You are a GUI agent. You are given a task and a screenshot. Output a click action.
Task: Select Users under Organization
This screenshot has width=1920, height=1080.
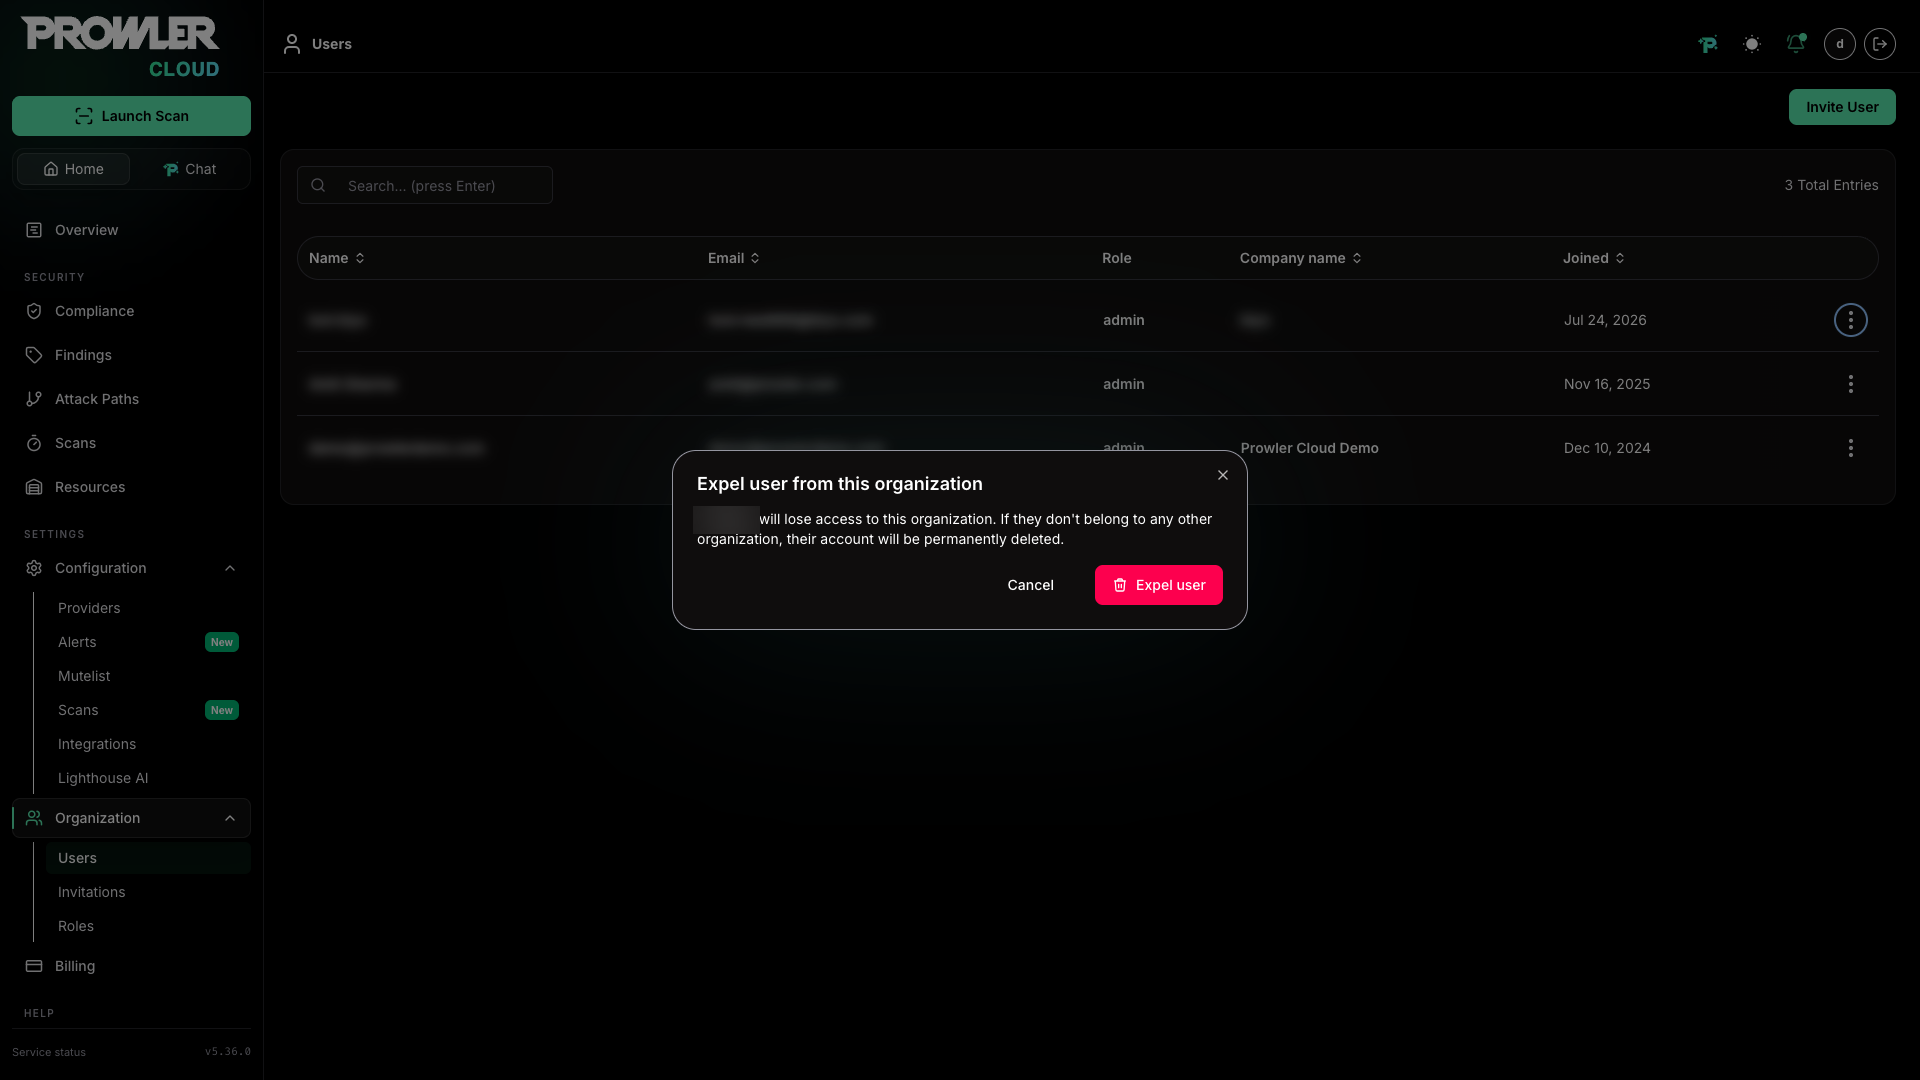[x=148, y=858]
